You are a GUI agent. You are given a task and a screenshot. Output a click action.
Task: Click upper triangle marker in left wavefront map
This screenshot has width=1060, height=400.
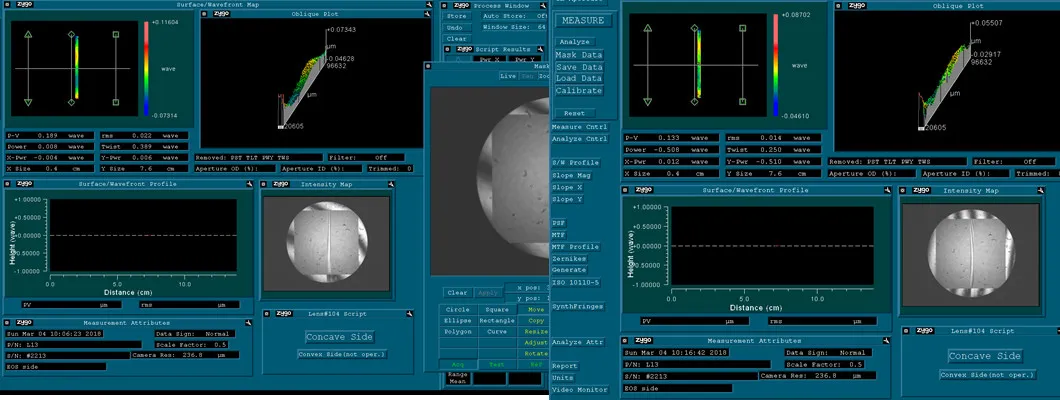click(28, 34)
